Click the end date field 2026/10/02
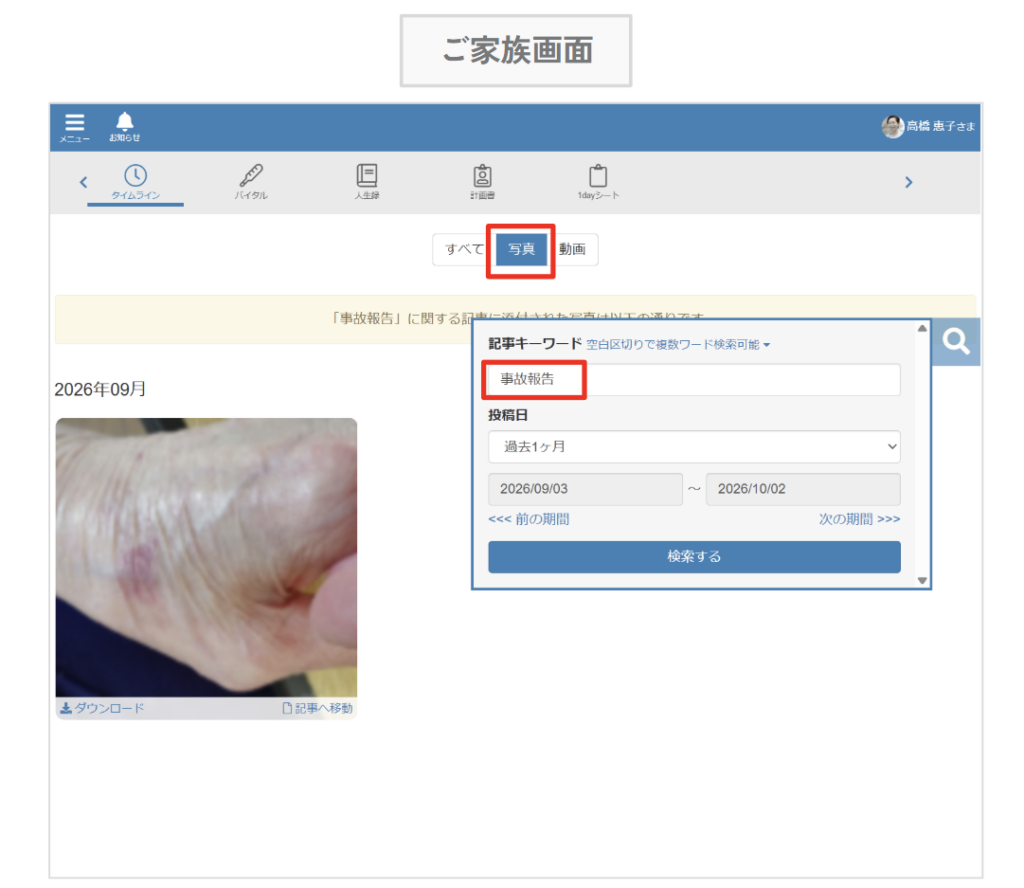The image size is (1024, 888). [803, 489]
